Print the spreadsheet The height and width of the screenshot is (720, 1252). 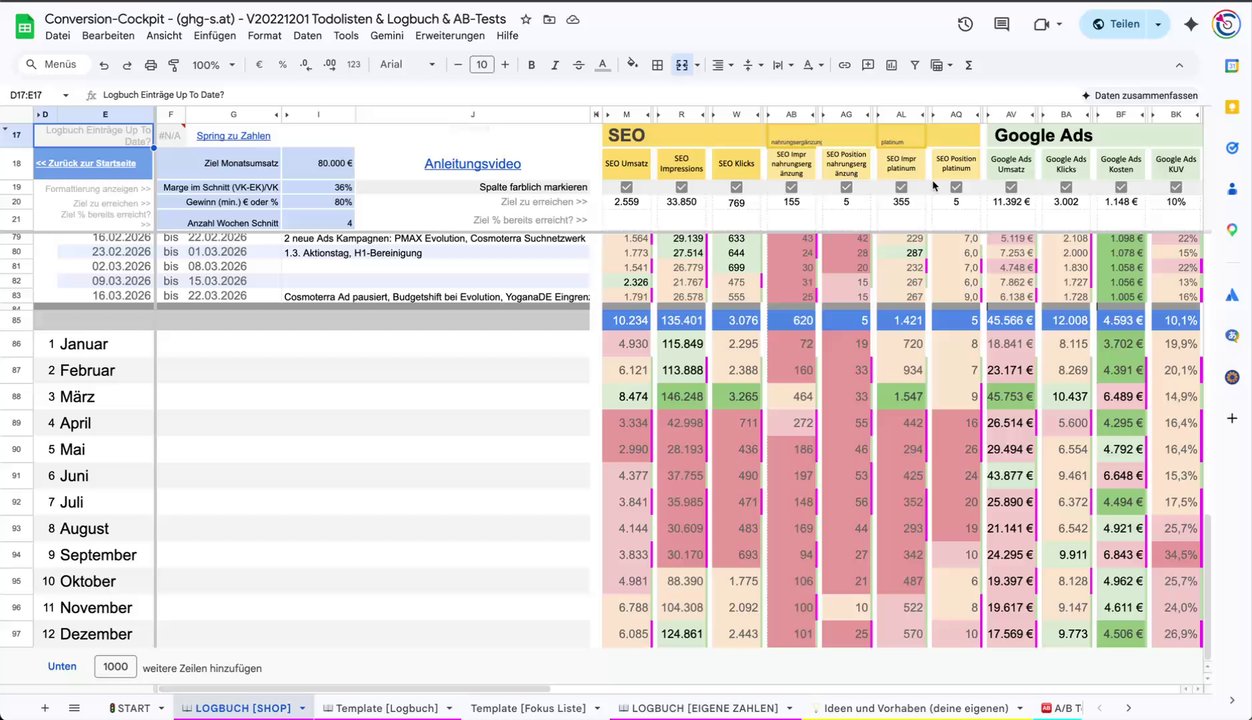(151, 65)
